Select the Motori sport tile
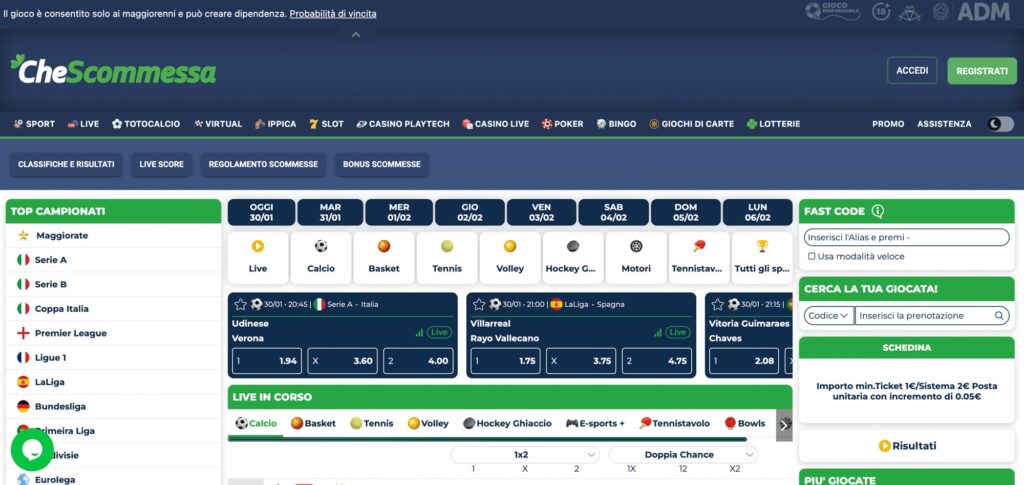The height and width of the screenshot is (485, 1024). 636,258
